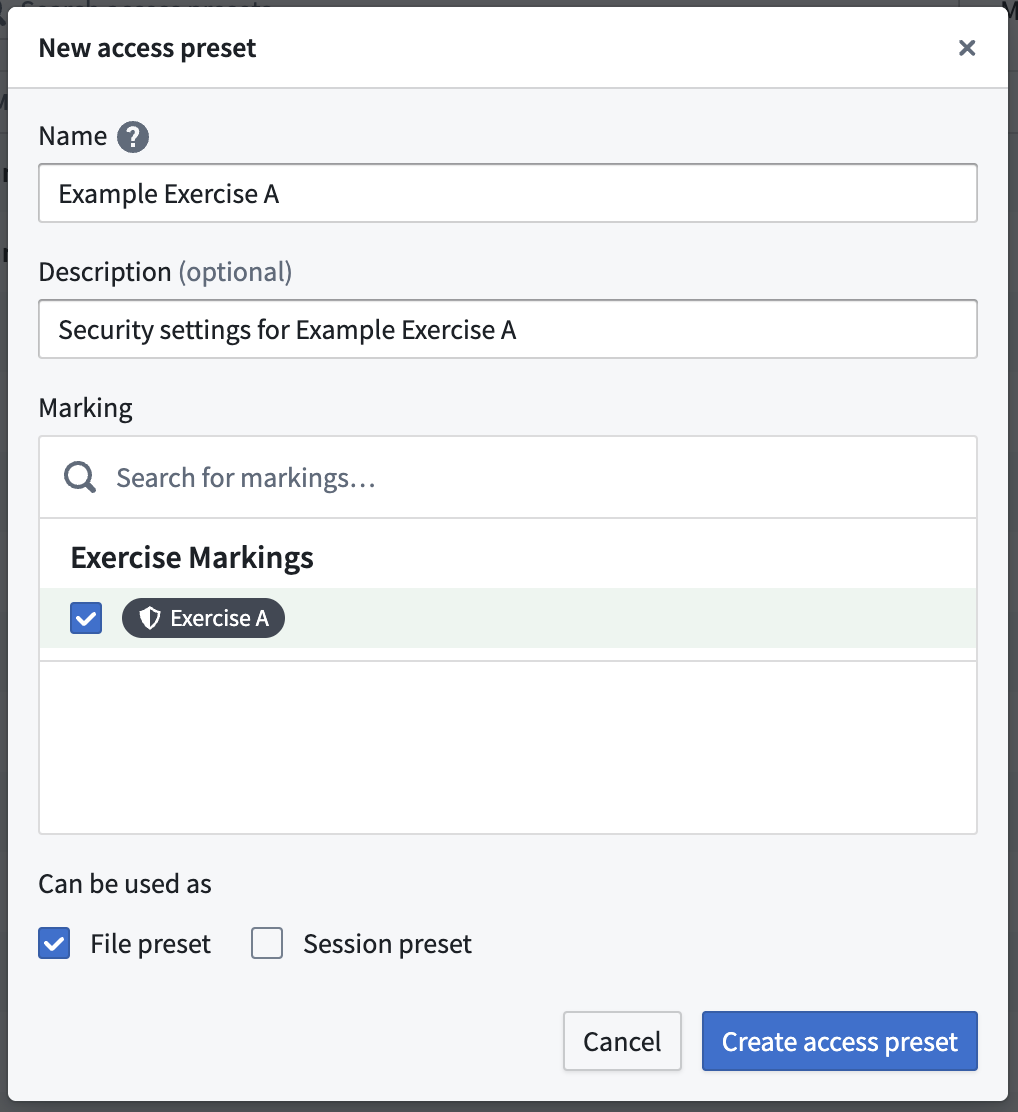Click Cancel to abandon the preset

pyautogui.click(x=622, y=1041)
